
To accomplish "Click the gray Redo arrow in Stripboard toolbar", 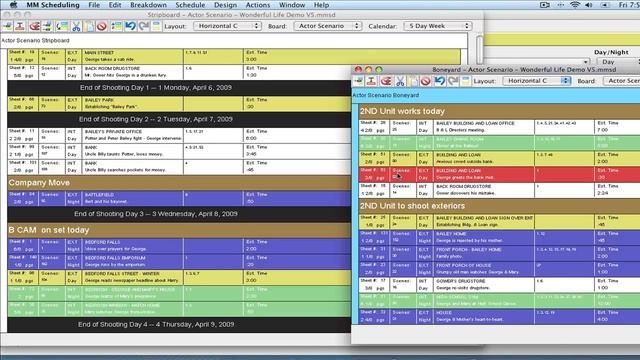I will [x=144, y=27].
